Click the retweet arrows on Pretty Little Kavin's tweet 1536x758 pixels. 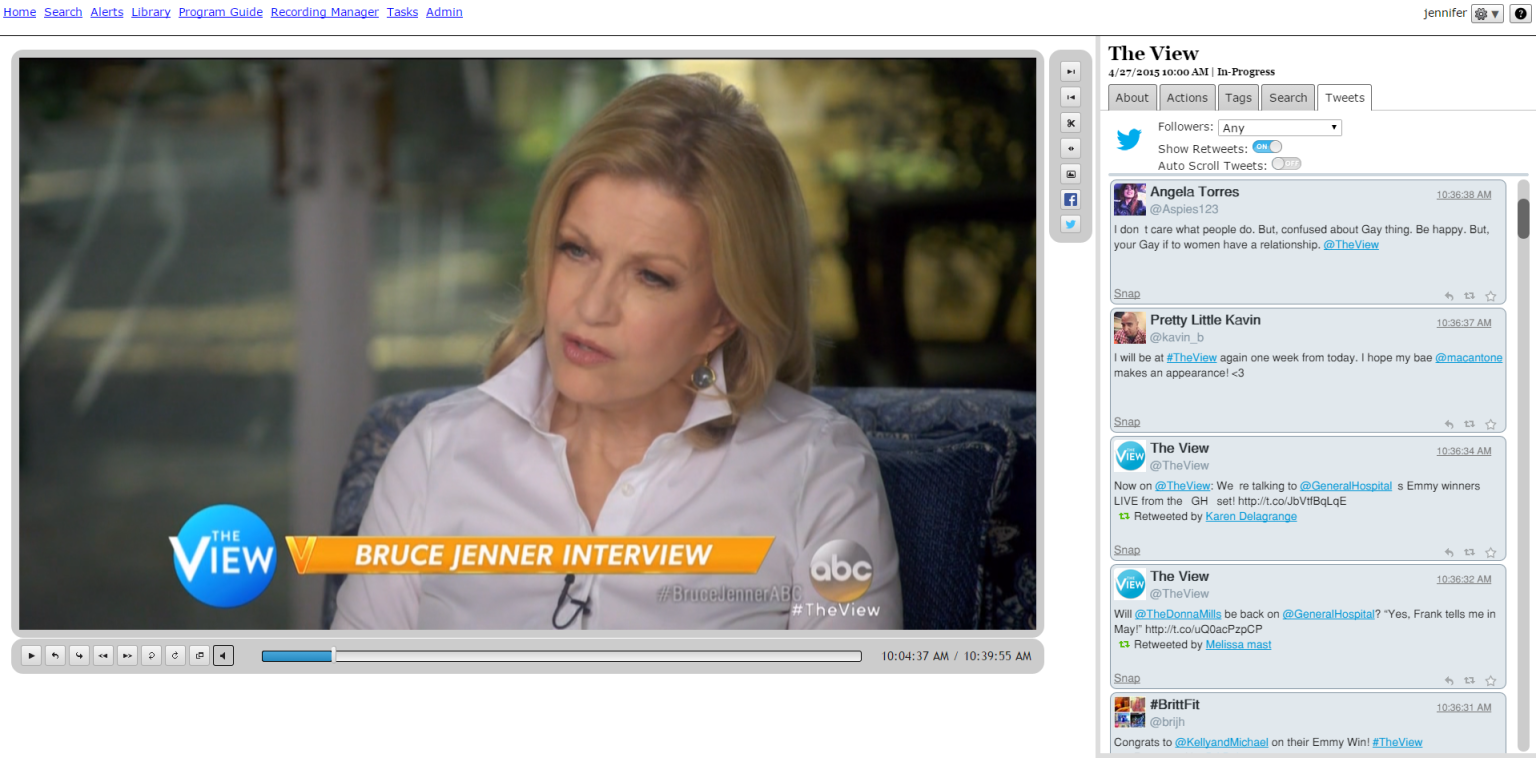click(1469, 424)
